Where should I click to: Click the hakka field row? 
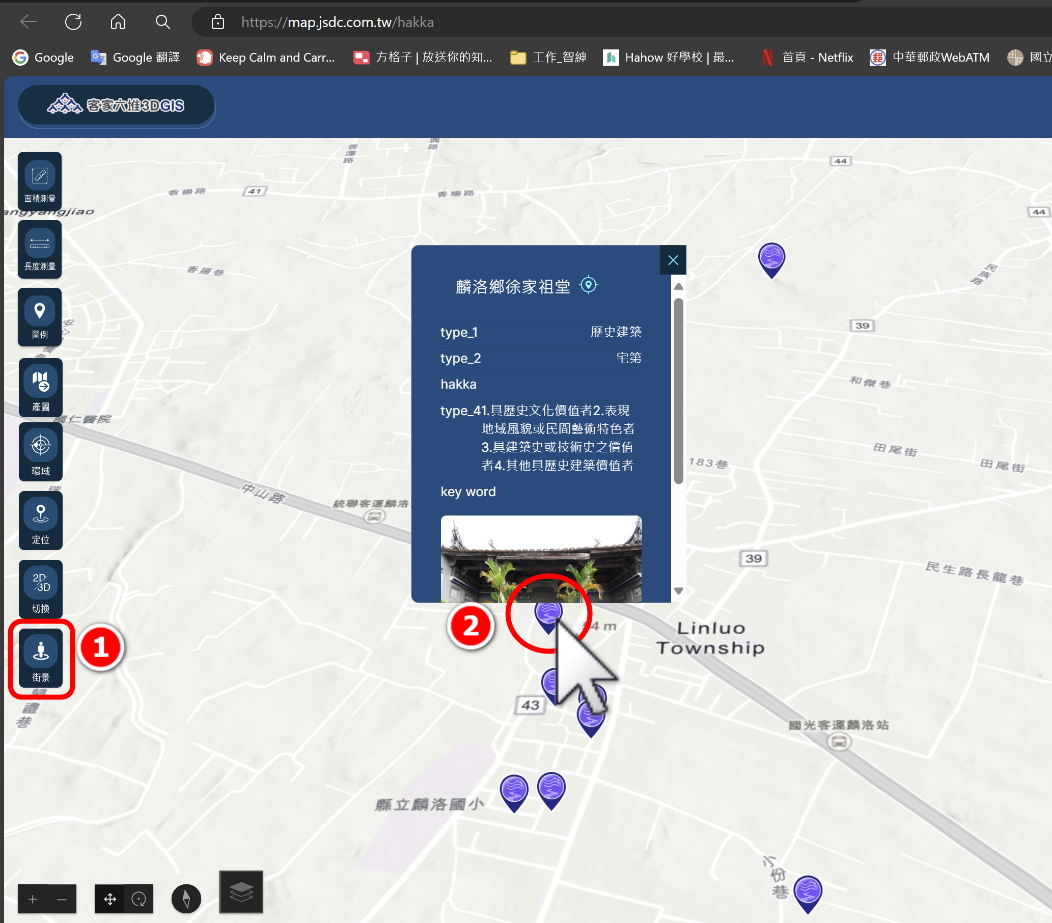click(541, 384)
